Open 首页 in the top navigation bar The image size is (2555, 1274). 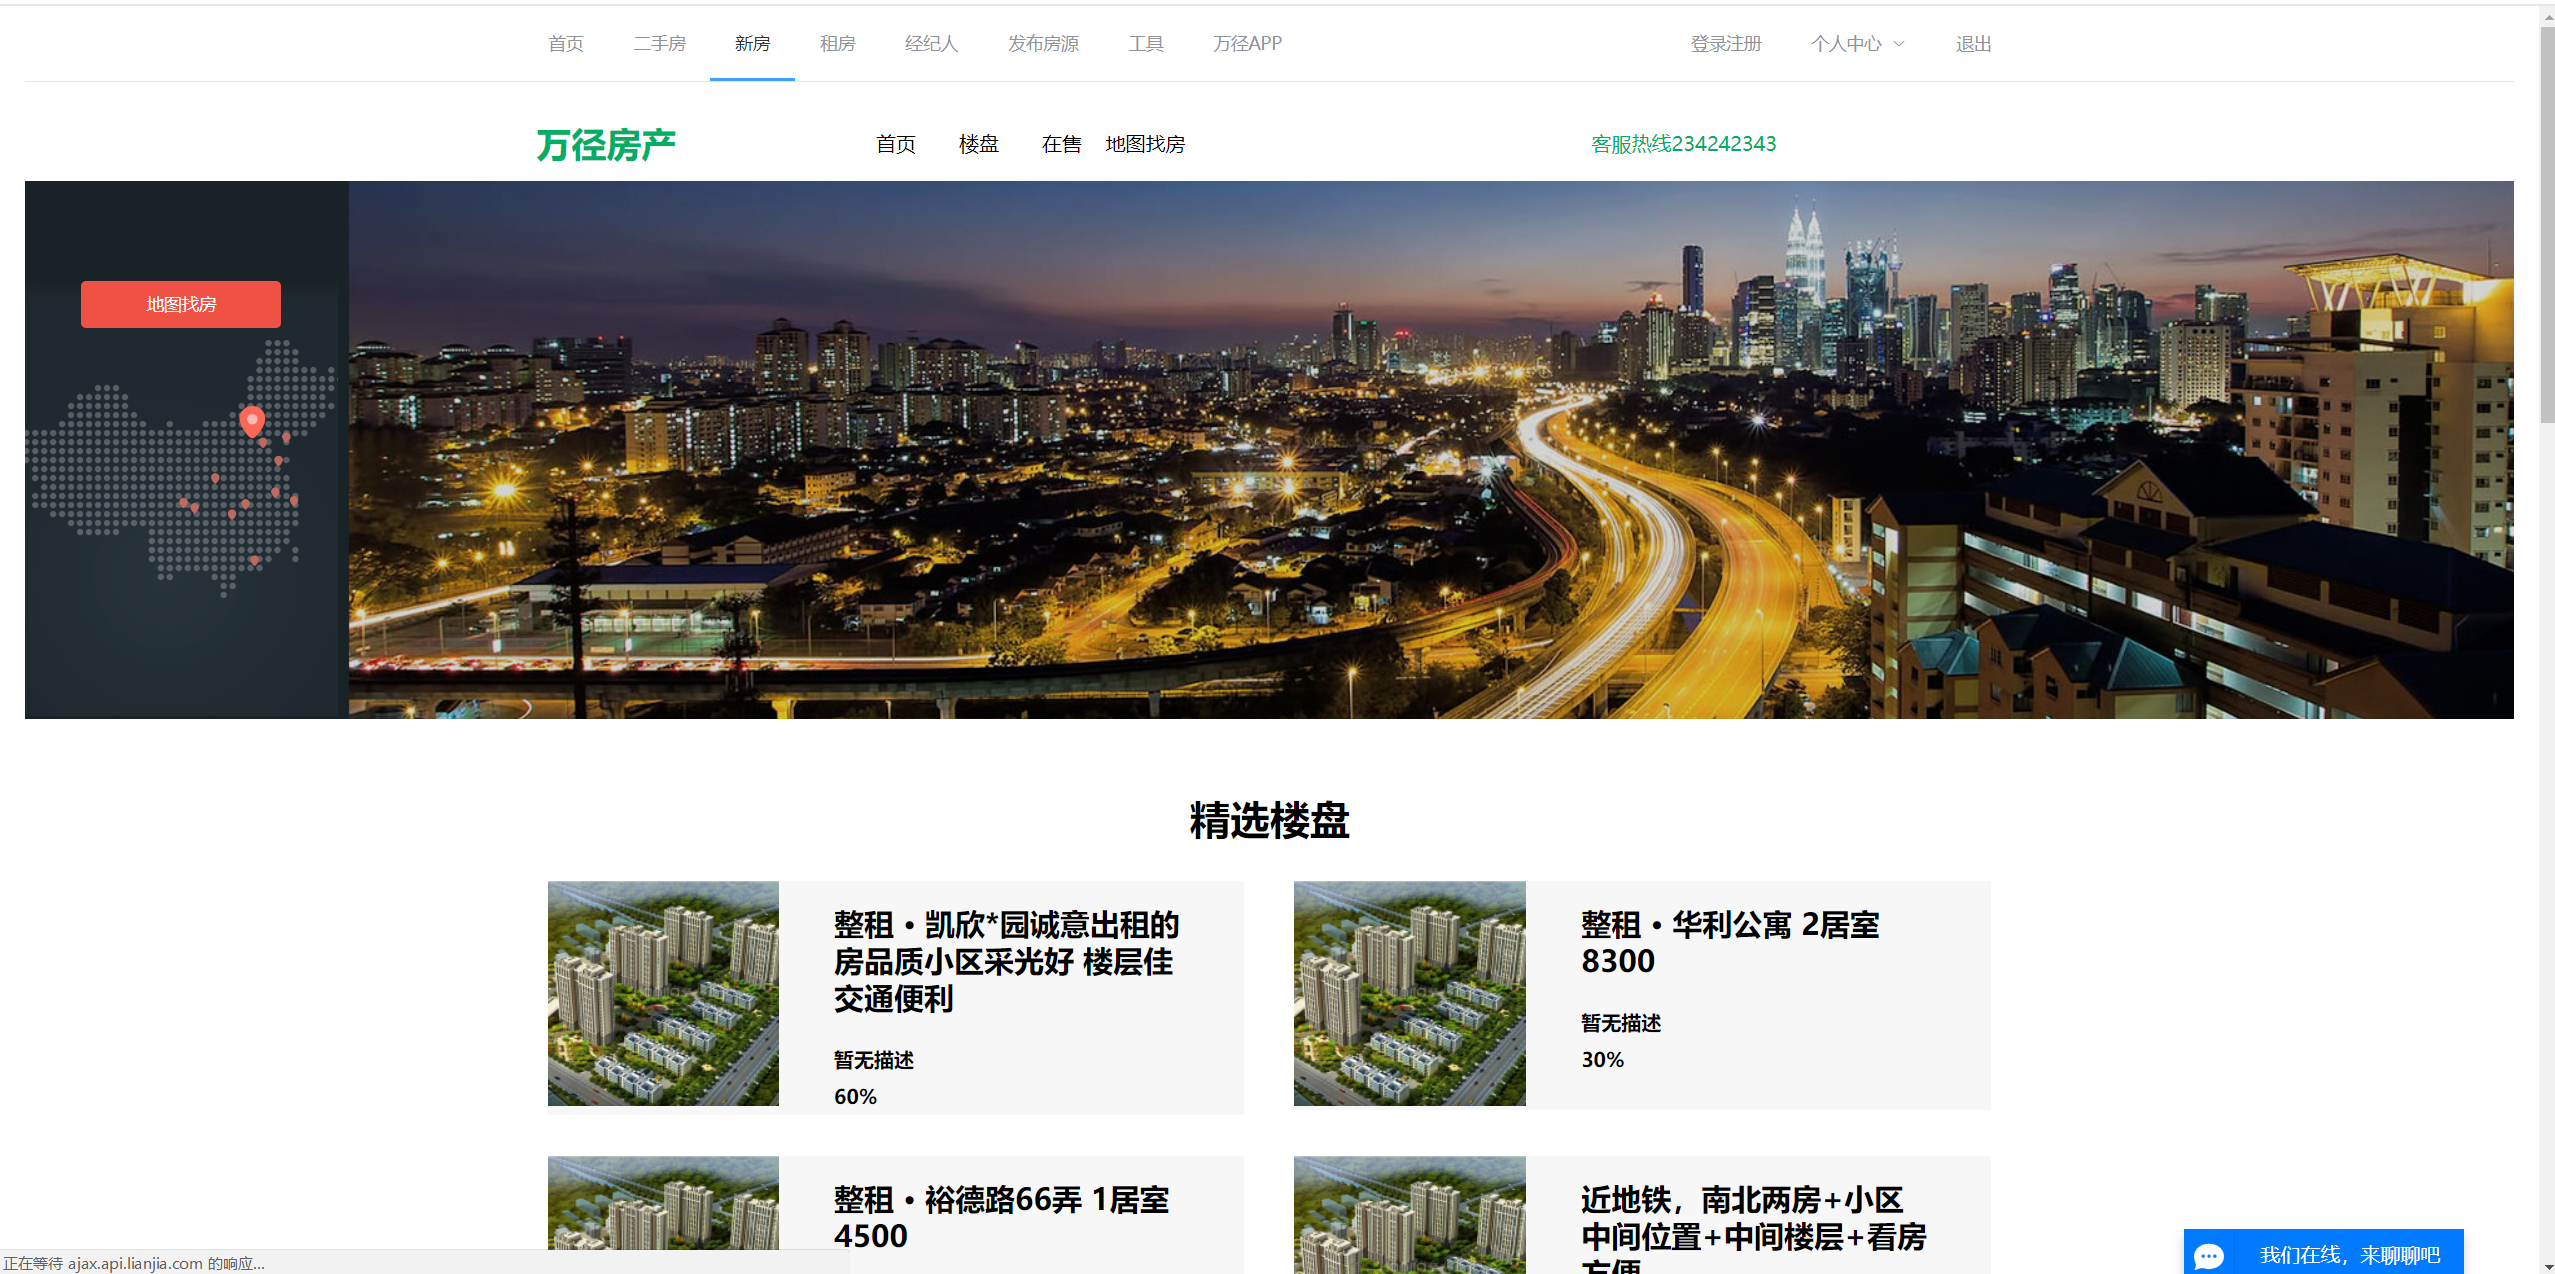tap(566, 44)
